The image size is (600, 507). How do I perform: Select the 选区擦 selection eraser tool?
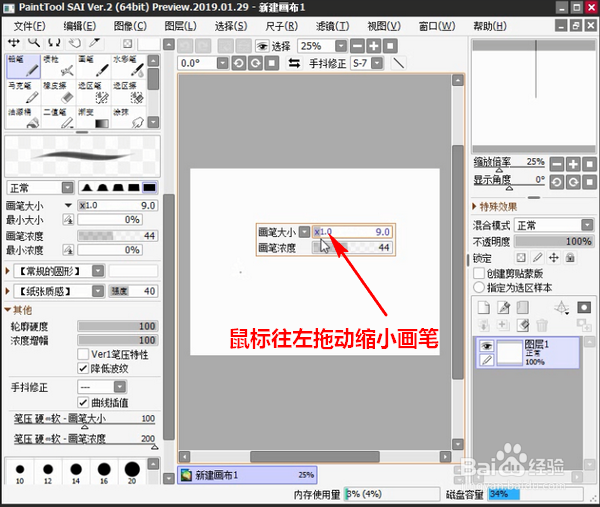point(128,92)
